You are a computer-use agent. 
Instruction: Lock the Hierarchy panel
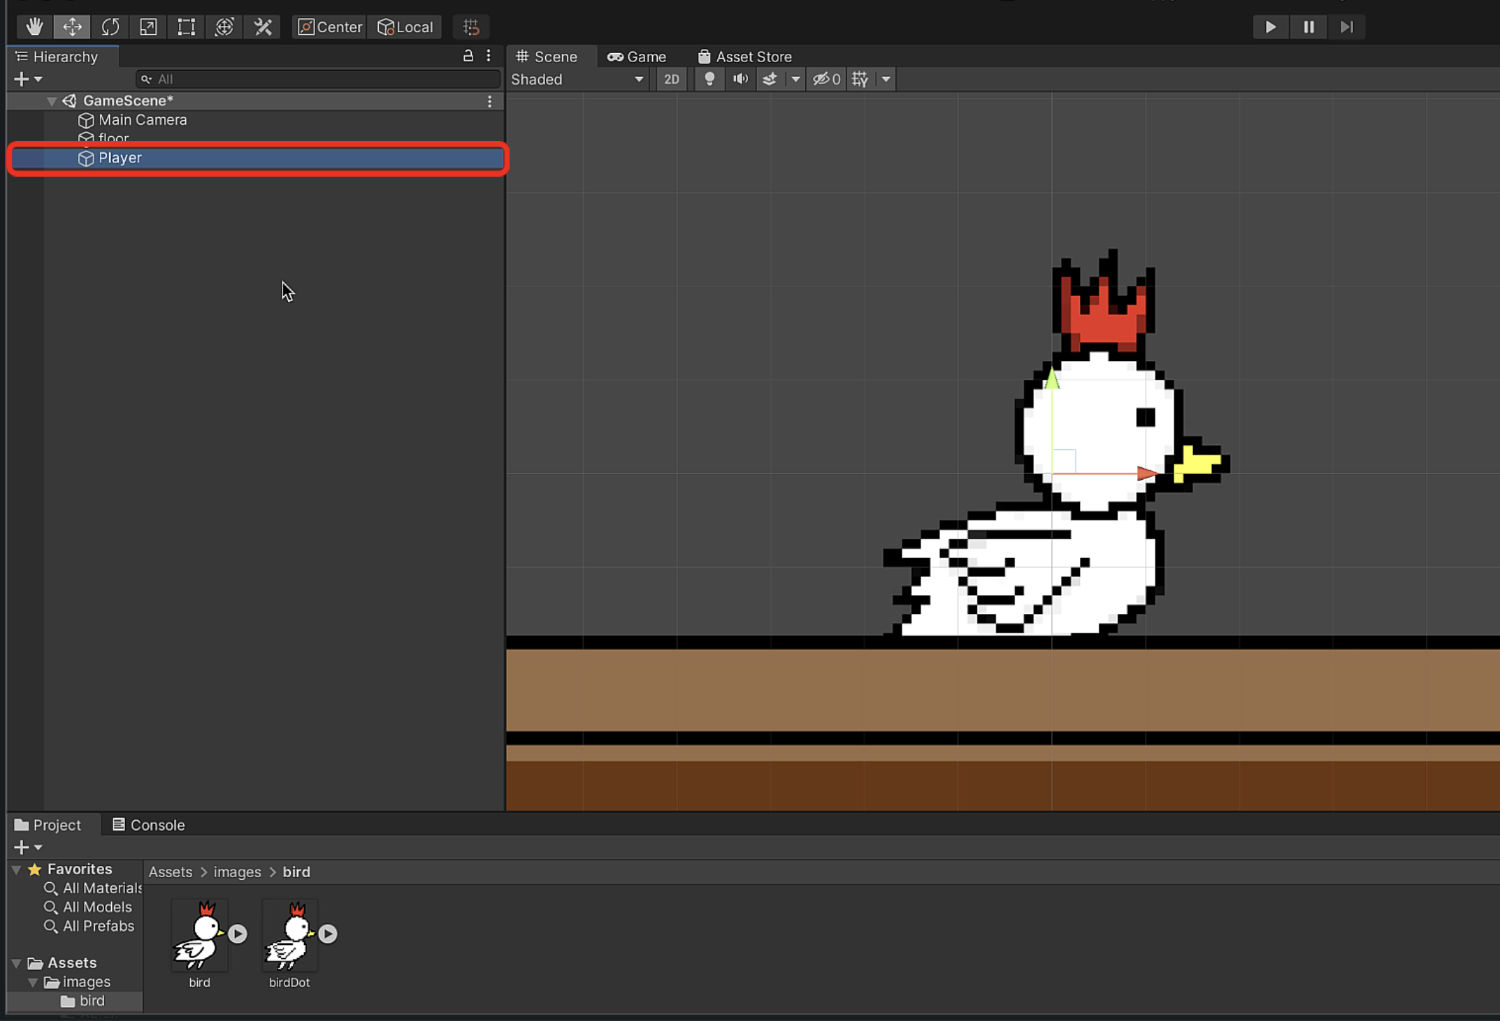(468, 56)
